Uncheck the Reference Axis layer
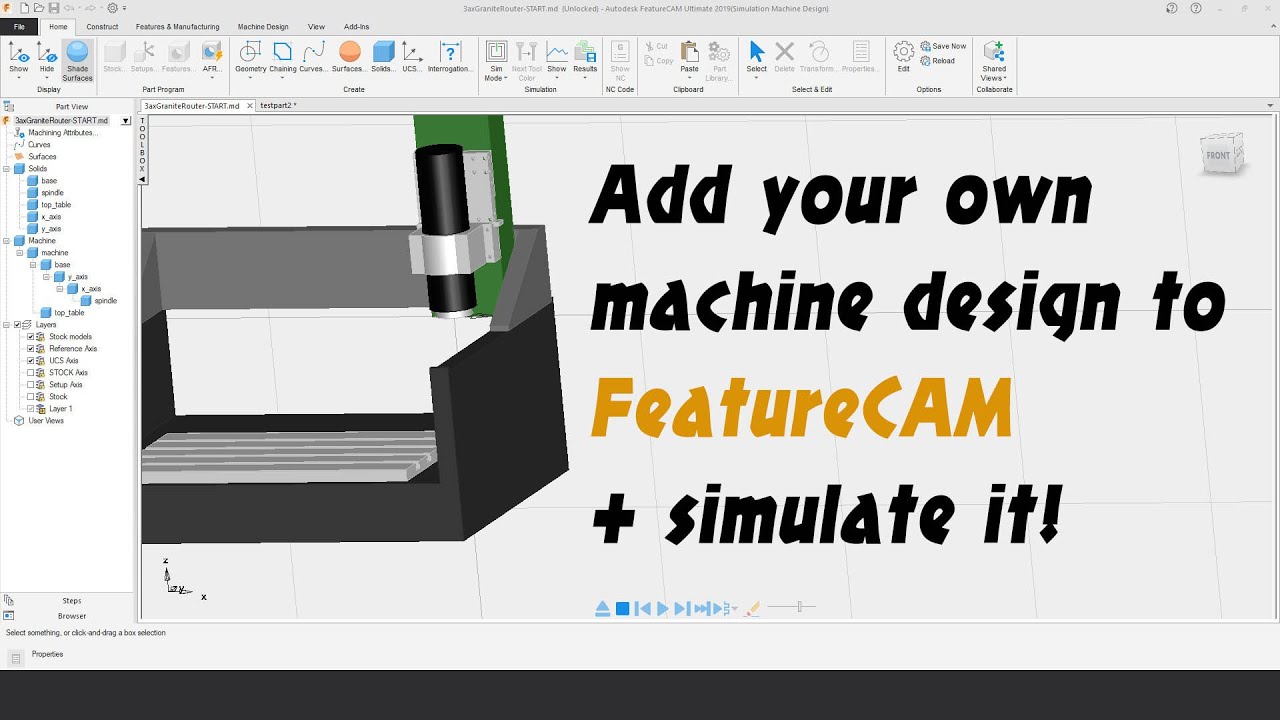Image resolution: width=1280 pixels, height=720 pixels. [30, 349]
